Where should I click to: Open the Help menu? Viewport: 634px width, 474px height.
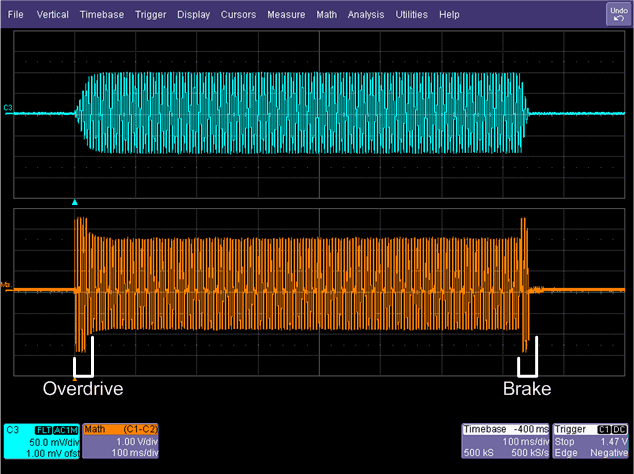pyautogui.click(x=449, y=15)
